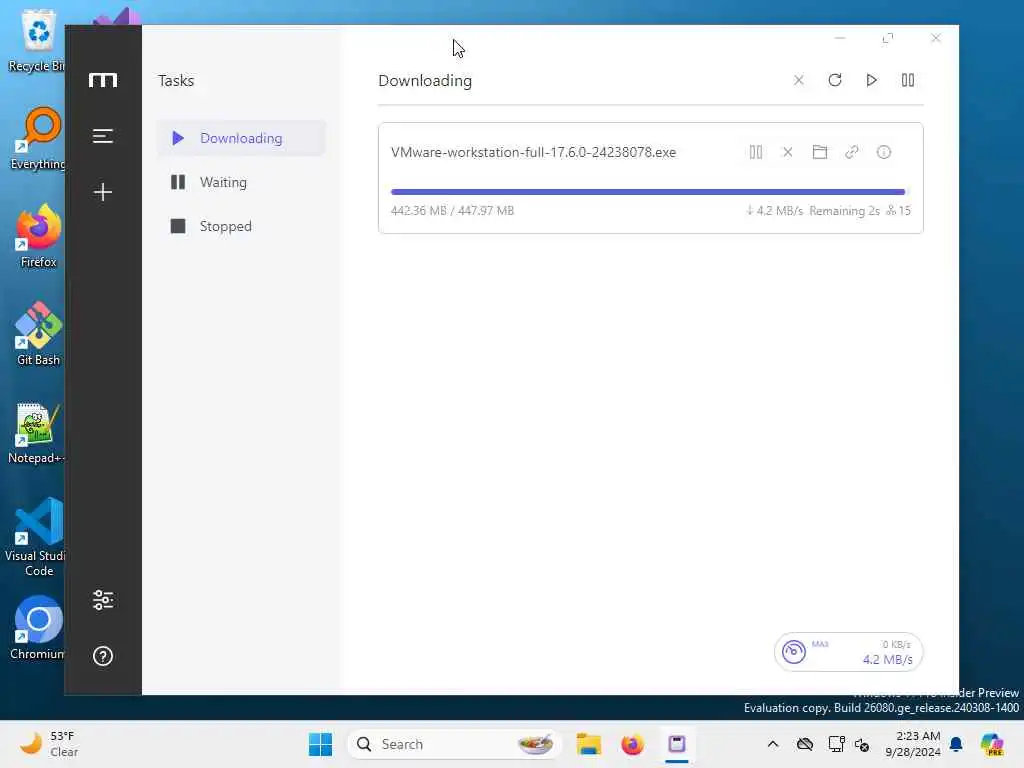Screen dimensions: 1024x768
Task: Switch to the Stopped task list
Action: pyautogui.click(x=241, y=226)
